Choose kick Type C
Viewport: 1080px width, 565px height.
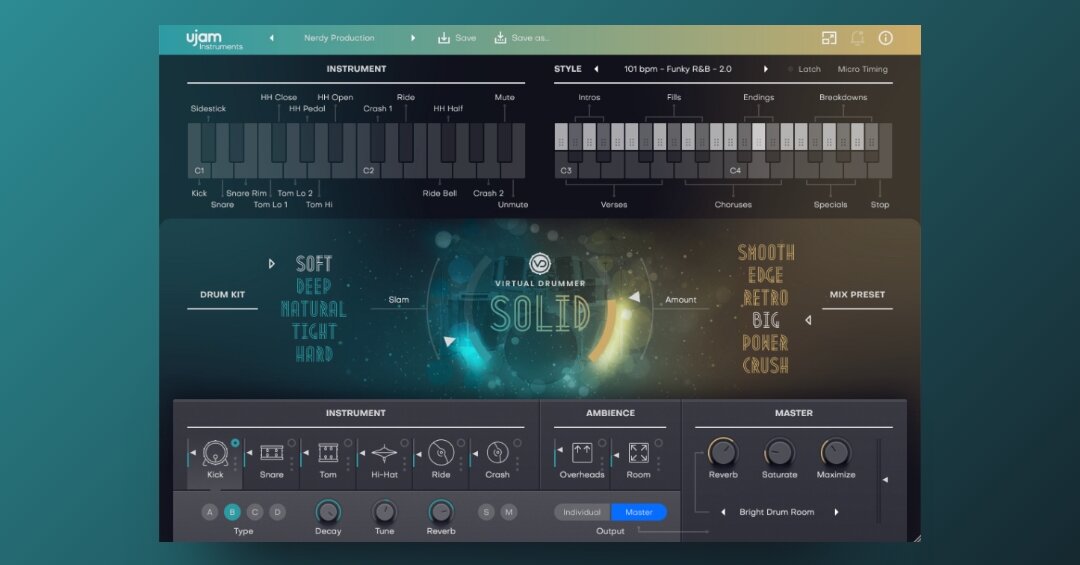pos(255,512)
